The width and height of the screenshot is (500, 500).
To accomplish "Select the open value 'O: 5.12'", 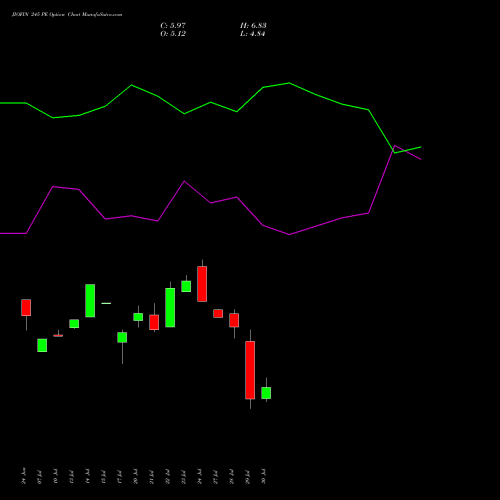I will (173, 34).
